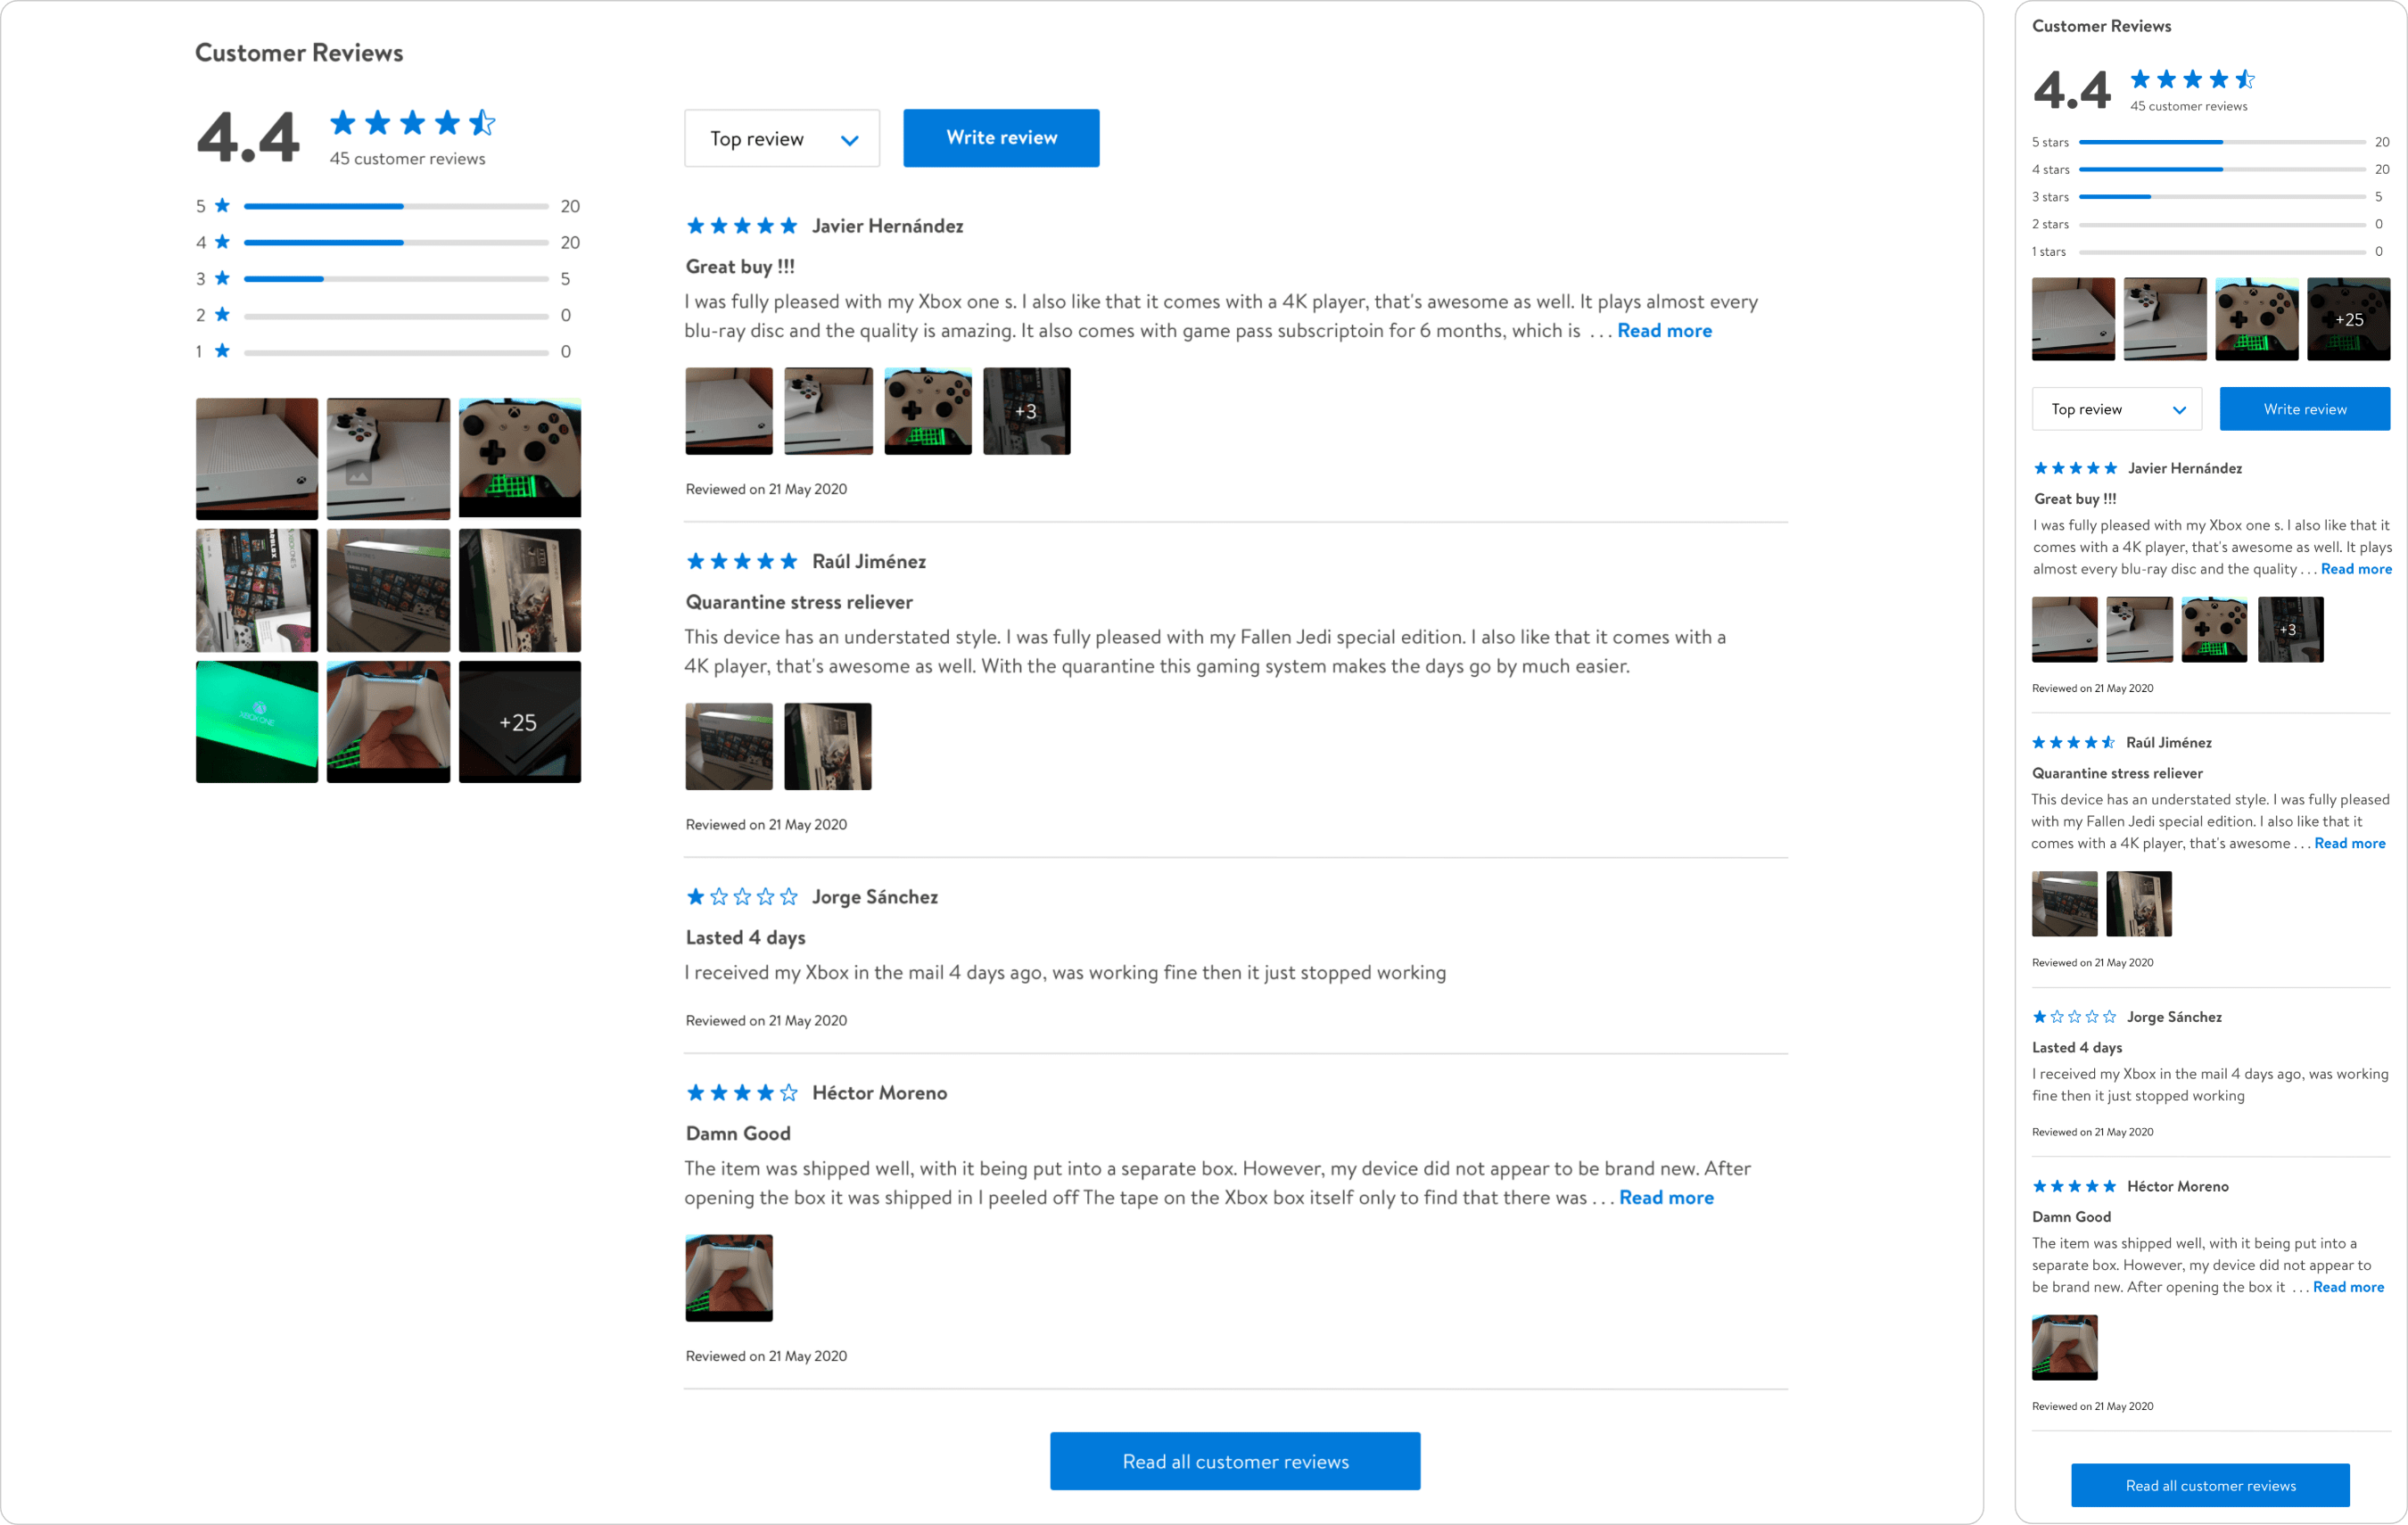
Task: Open Héctor Moreno's controller photo in desktop review
Action: (x=728, y=1278)
